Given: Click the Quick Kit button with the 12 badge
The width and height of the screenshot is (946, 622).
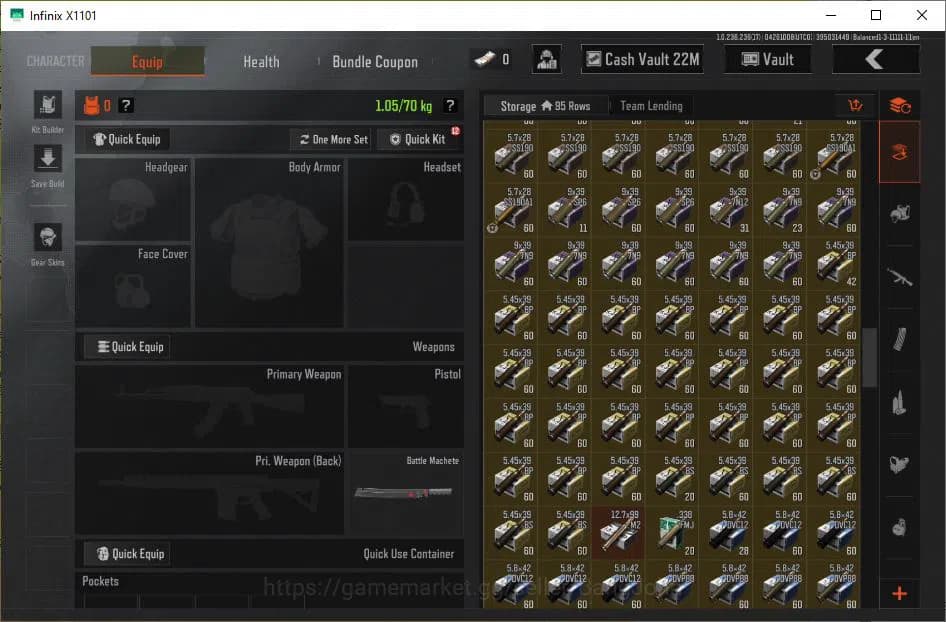Looking at the screenshot, I should [x=419, y=139].
